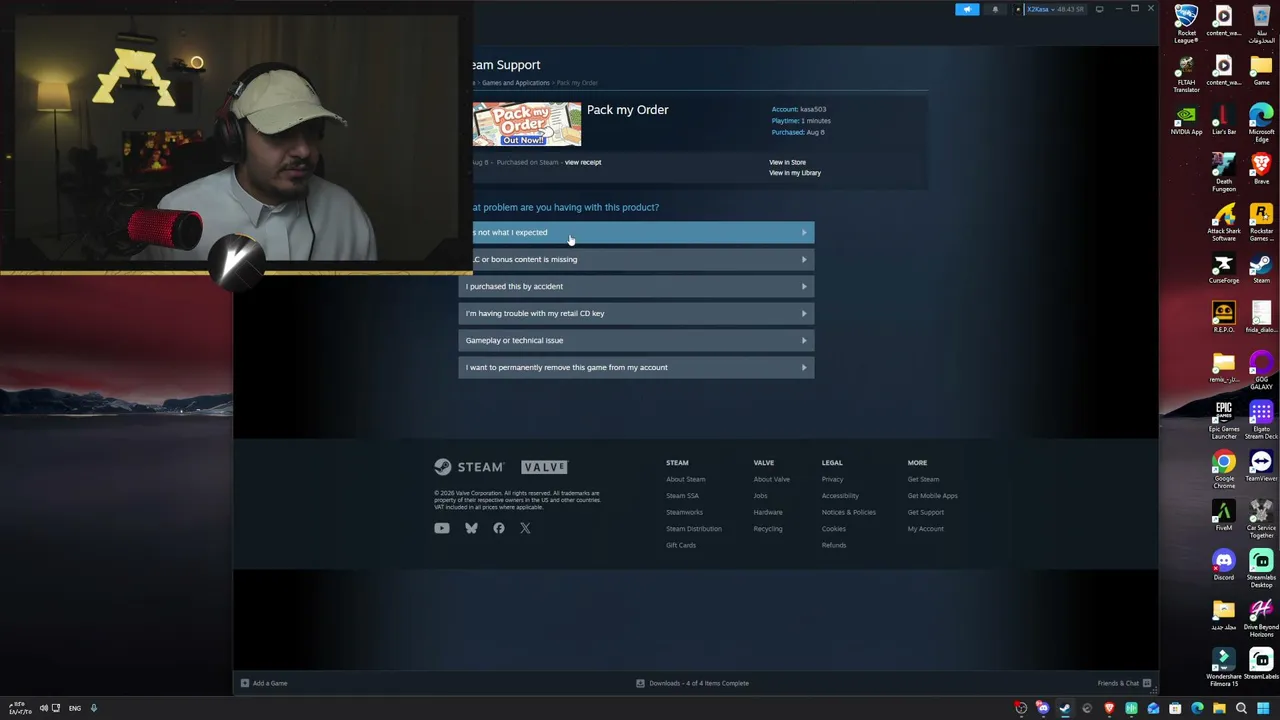Select Google Chrome desktop icon
The height and width of the screenshot is (720, 1280).
point(1224,470)
